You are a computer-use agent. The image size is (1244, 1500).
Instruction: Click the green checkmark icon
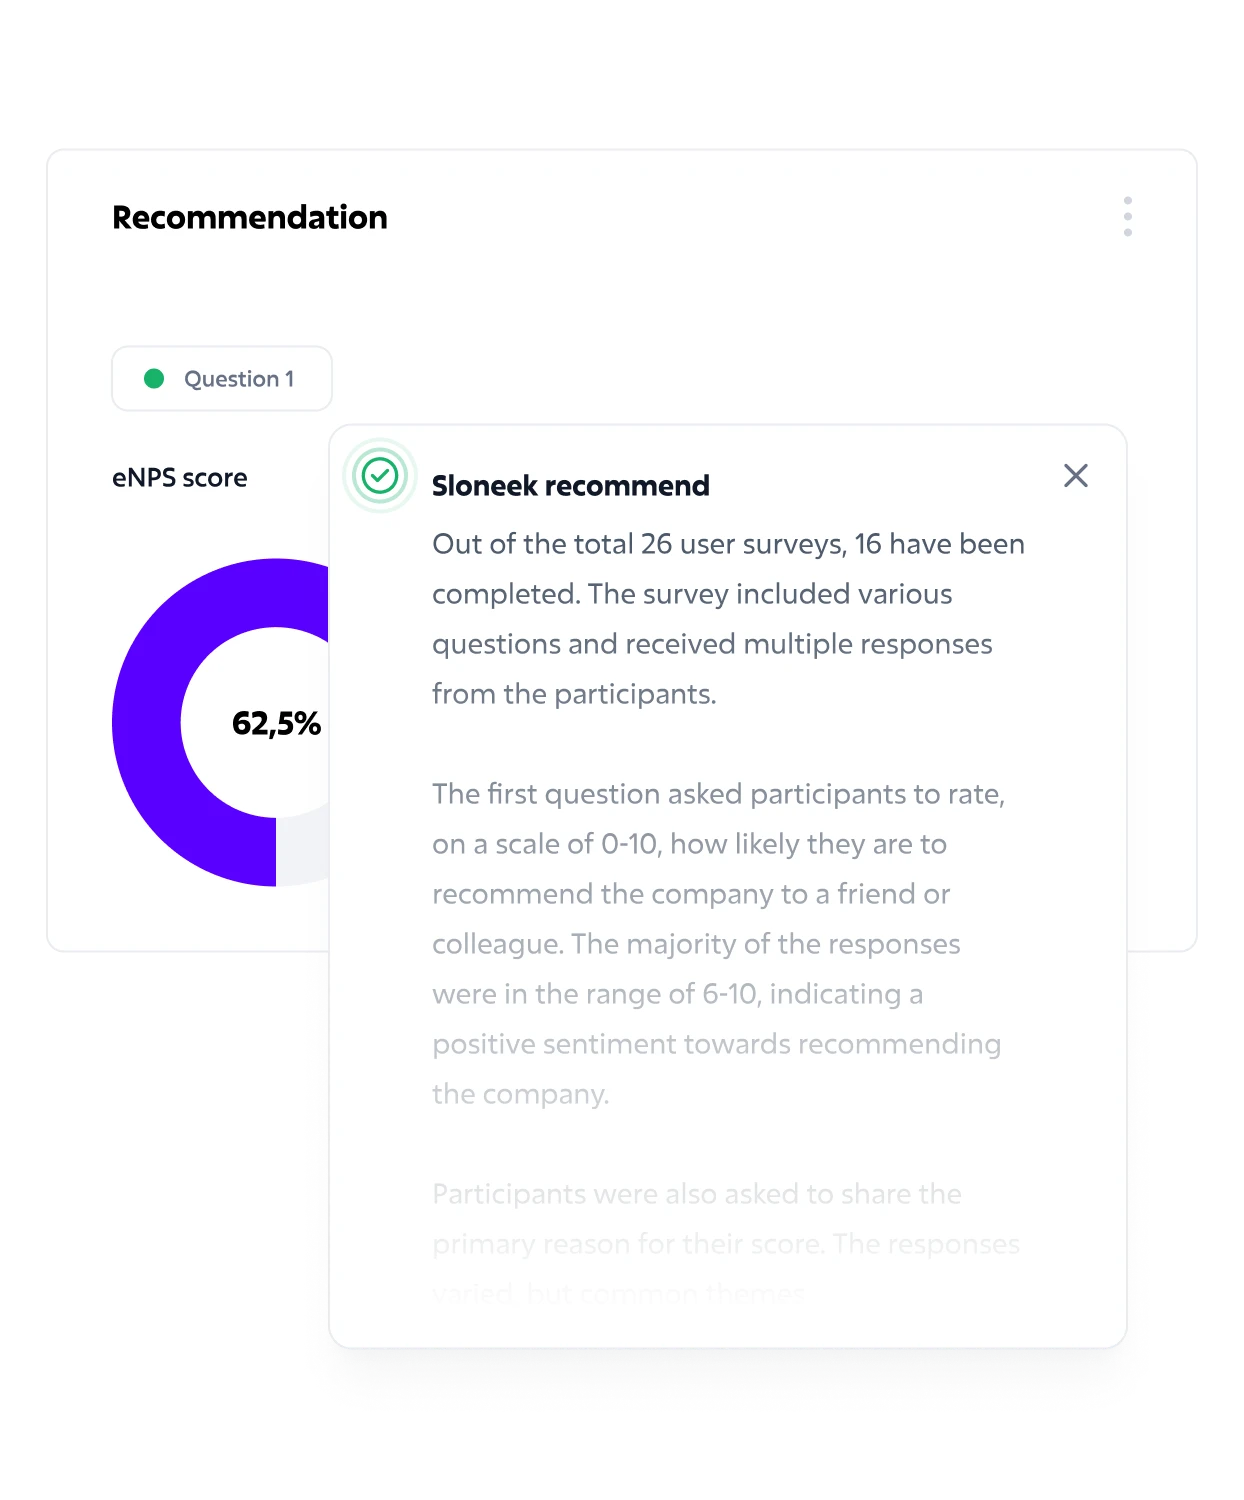pyautogui.click(x=380, y=476)
